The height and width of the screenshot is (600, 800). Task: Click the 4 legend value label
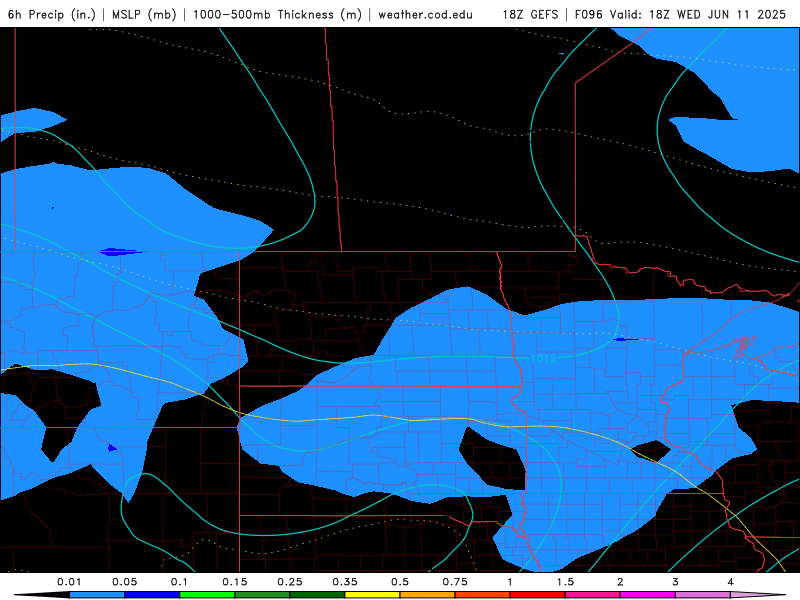click(x=731, y=582)
